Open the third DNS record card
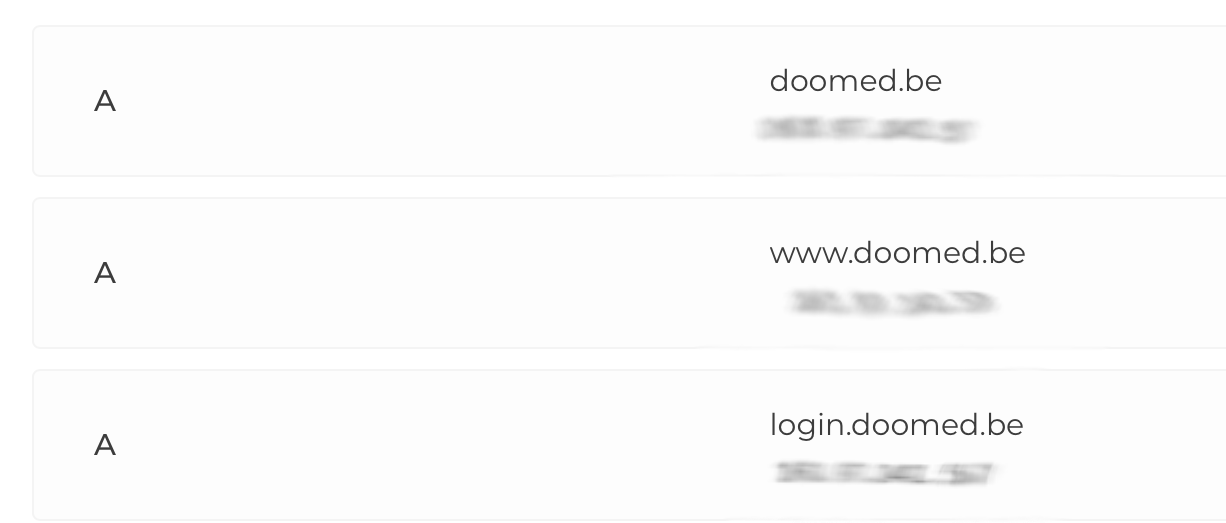 tap(630, 445)
